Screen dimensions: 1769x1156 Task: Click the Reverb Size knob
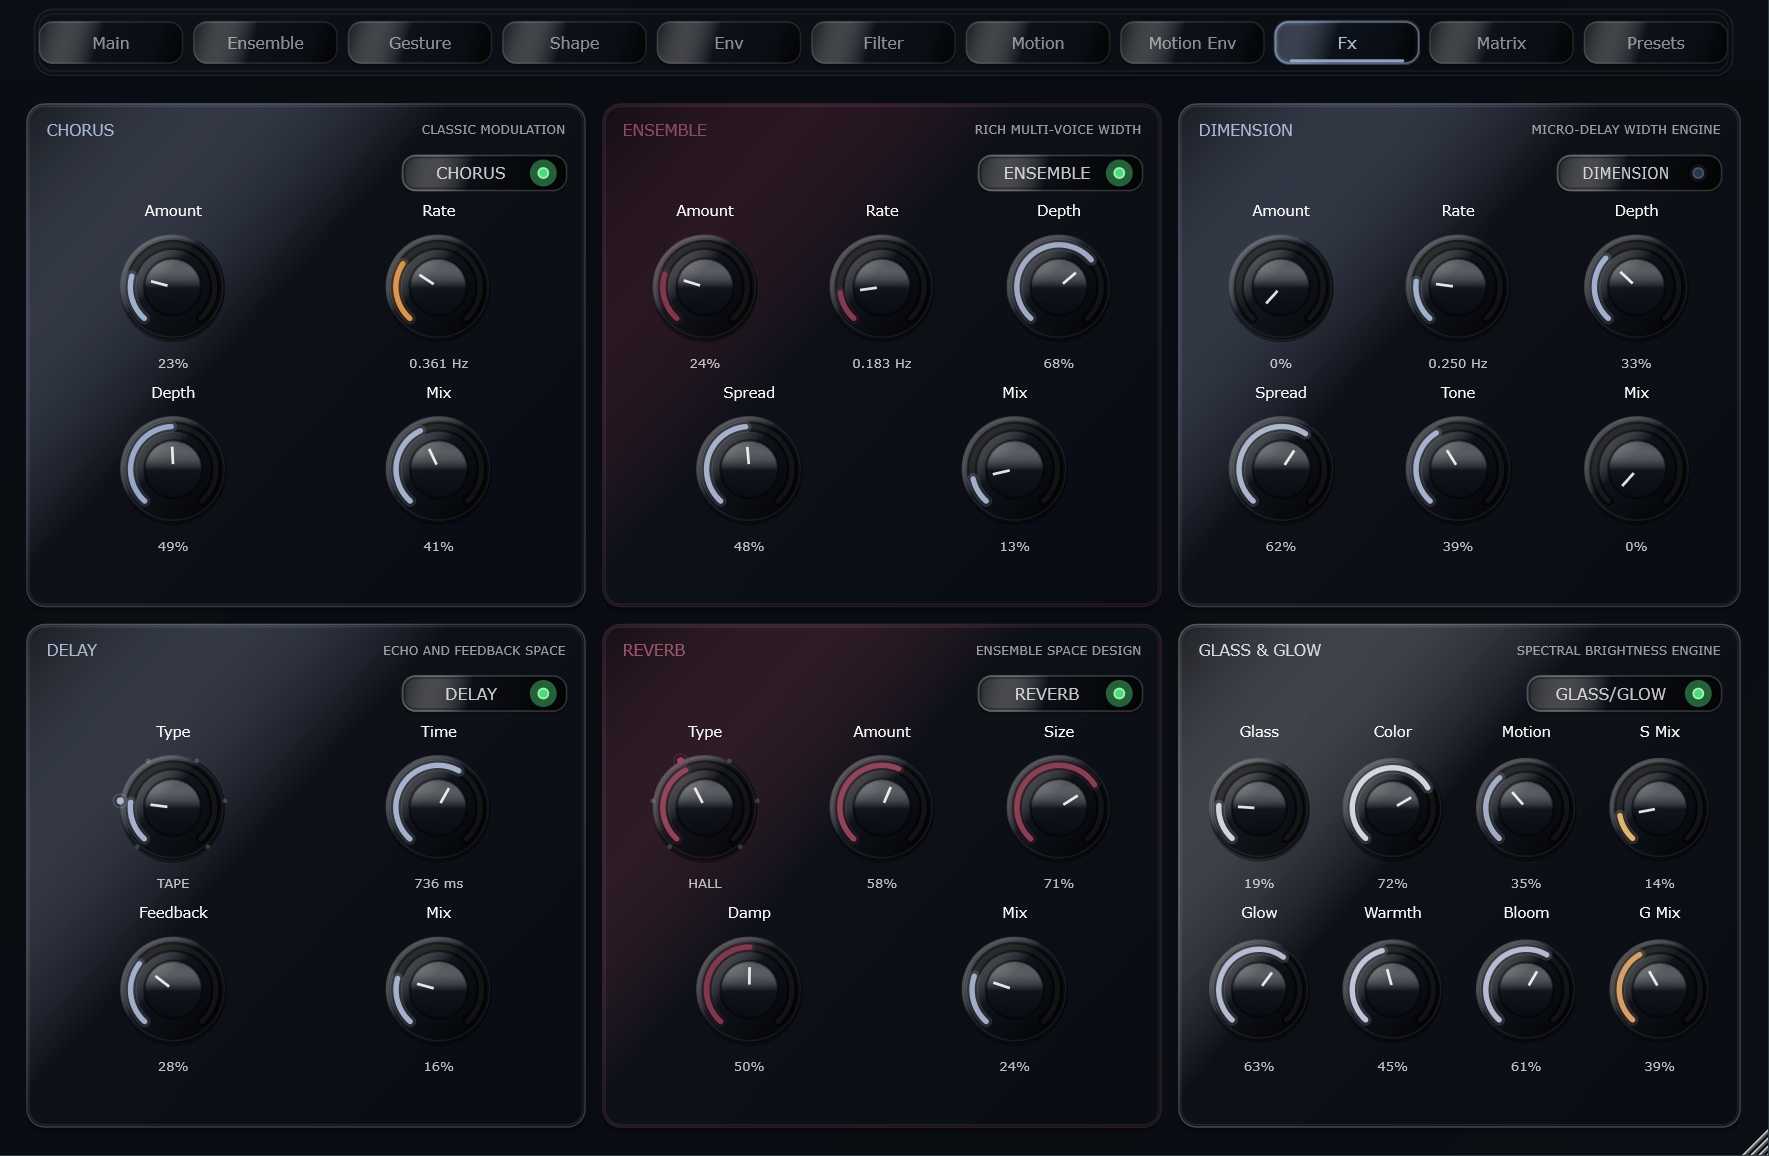click(x=1058, y=808)
